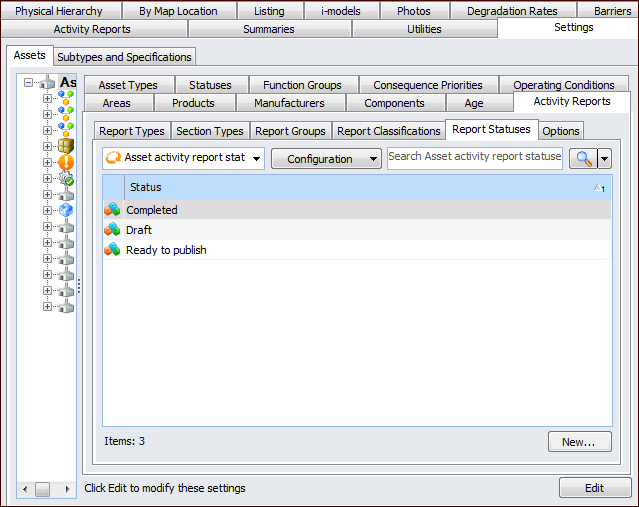Expand the gold crate tree node
639x507 pixels.
(x=47, y=146)
